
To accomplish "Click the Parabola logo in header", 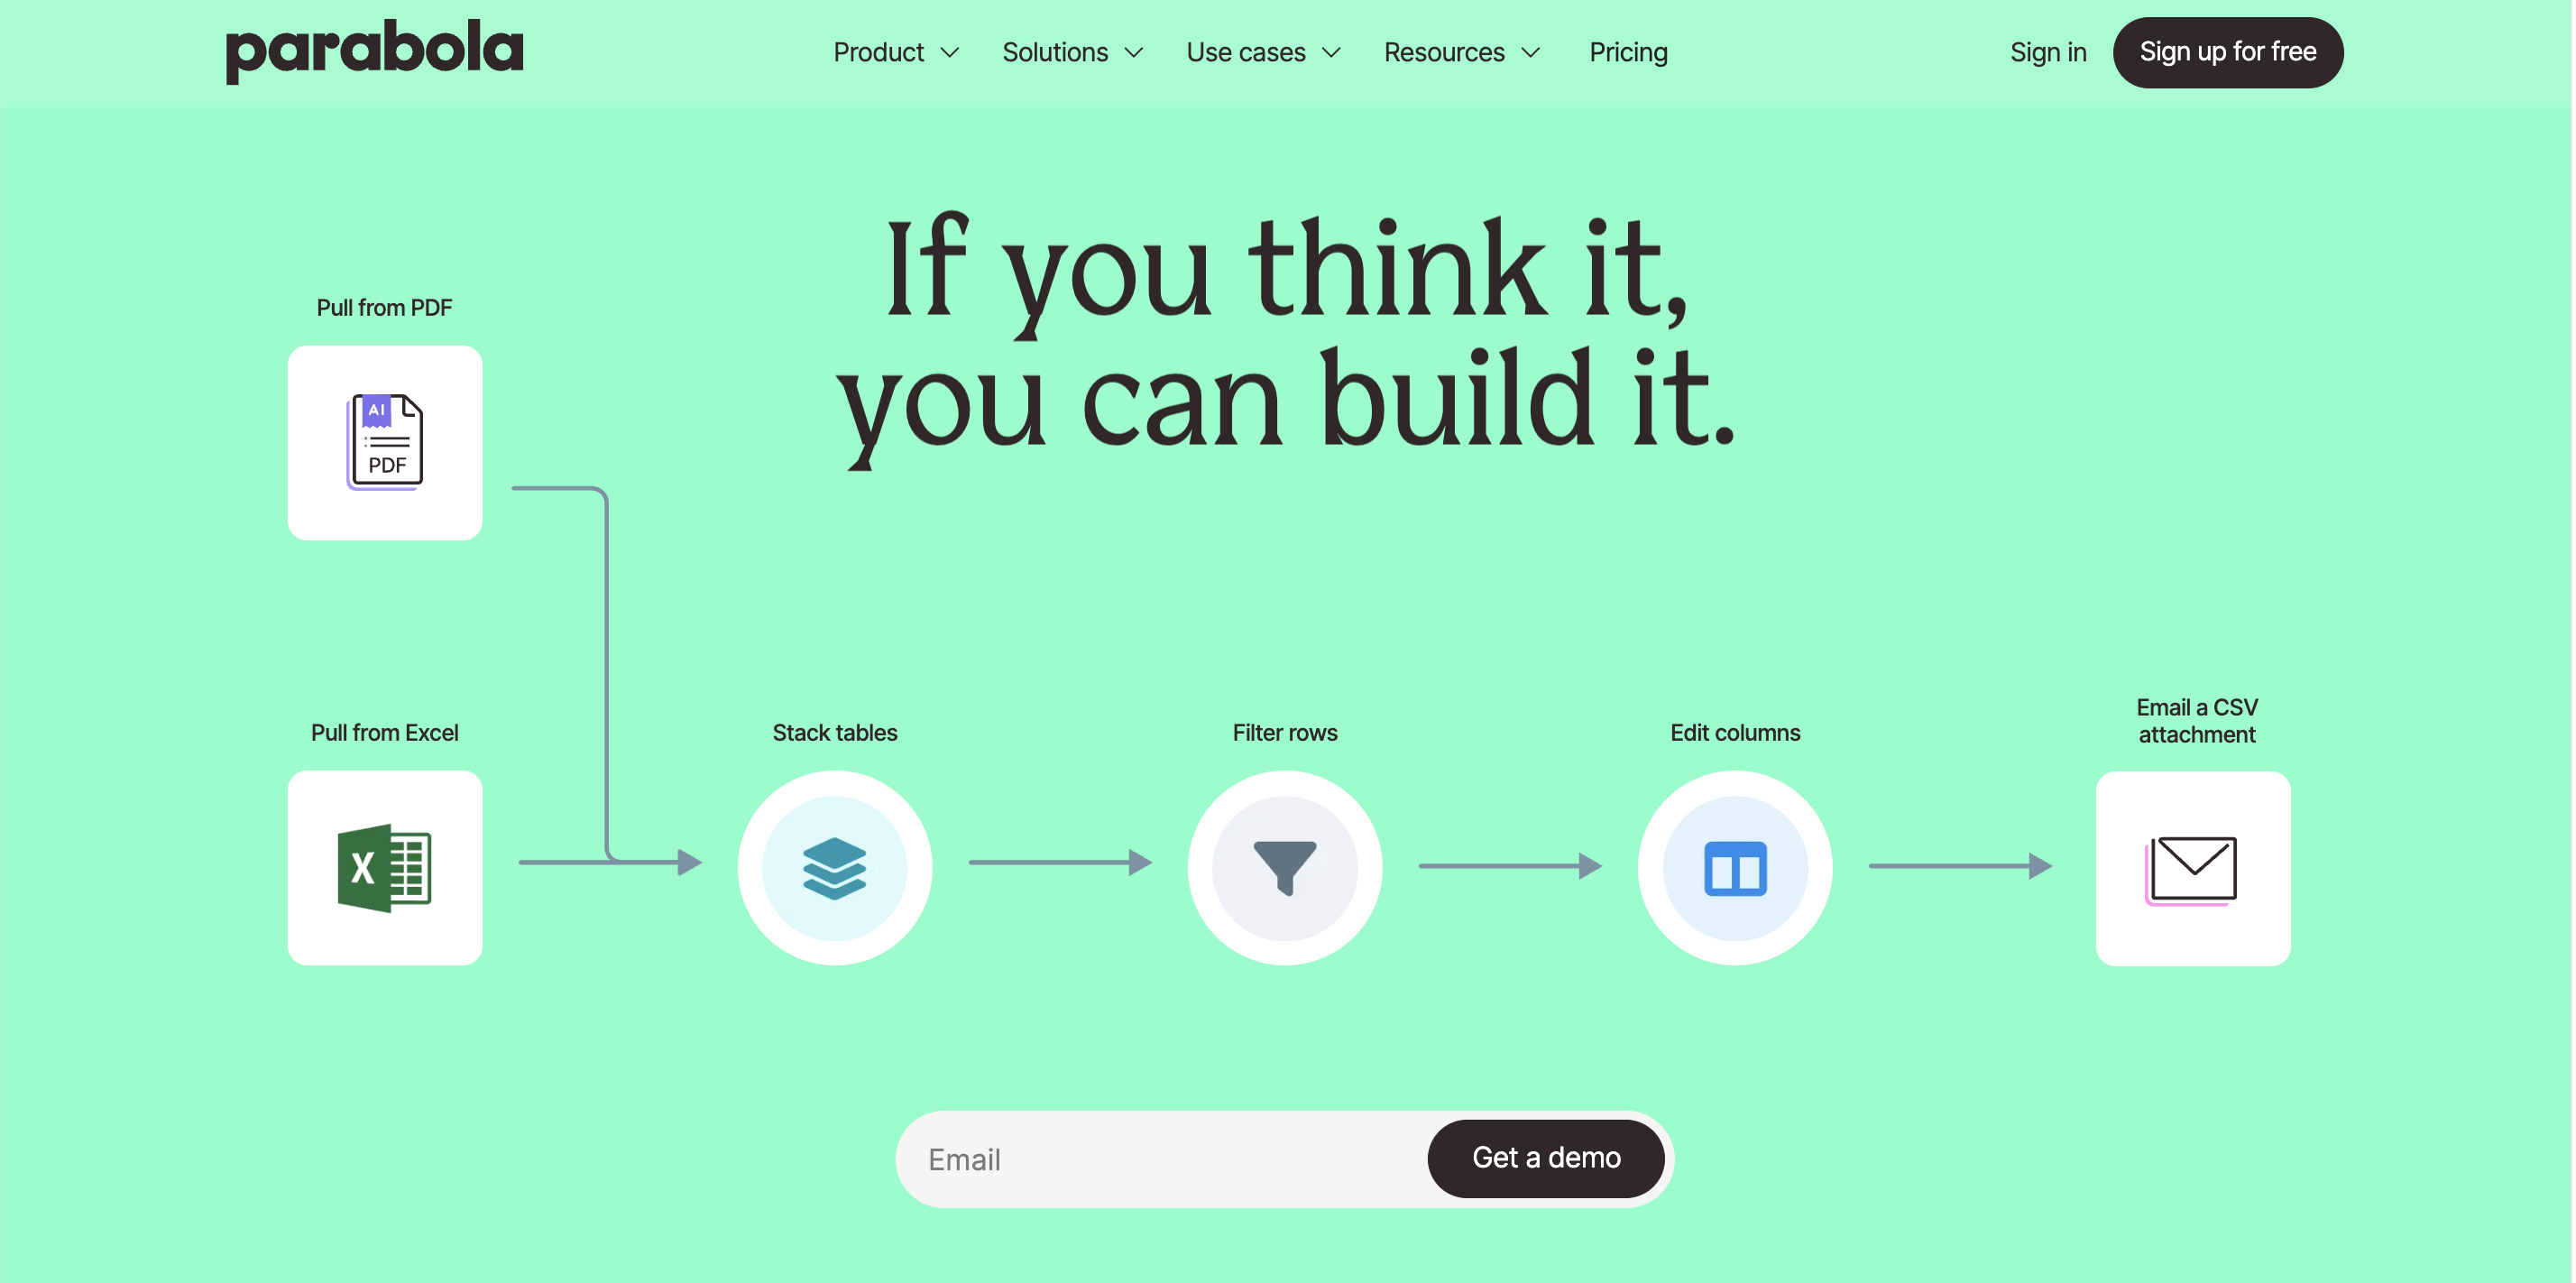I will [373, 51].
